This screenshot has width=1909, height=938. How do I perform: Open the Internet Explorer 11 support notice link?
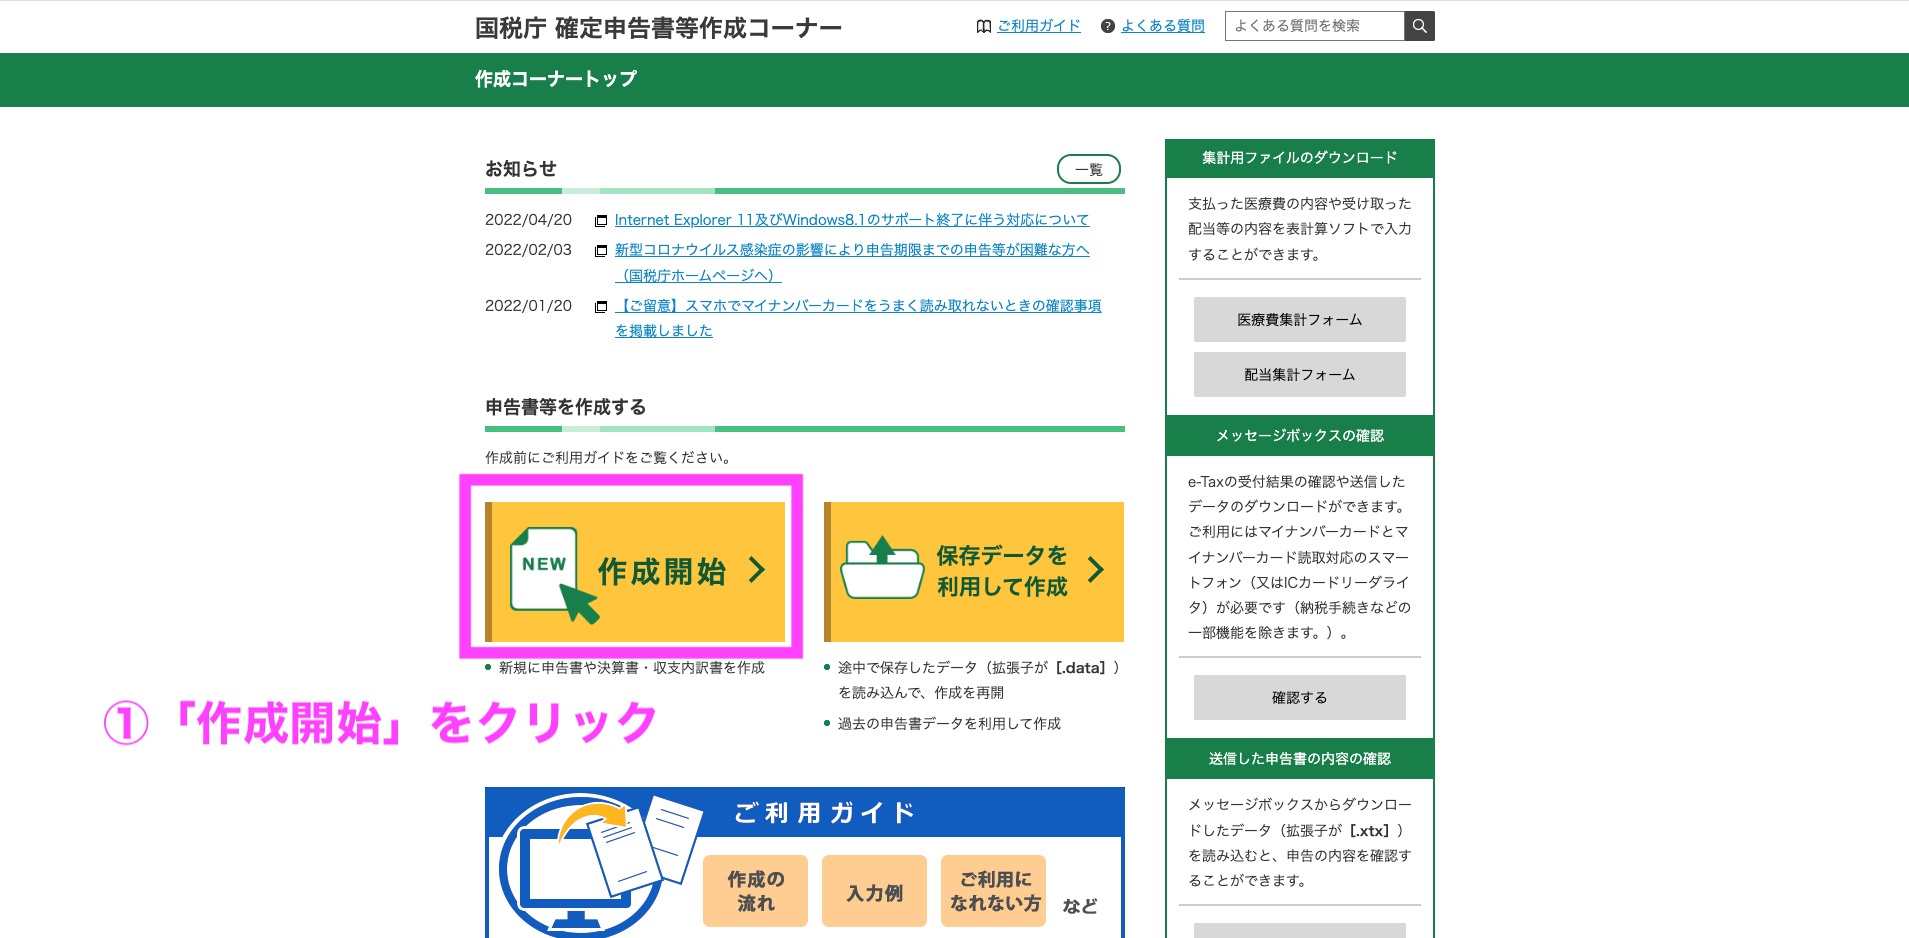pos(852,219)
